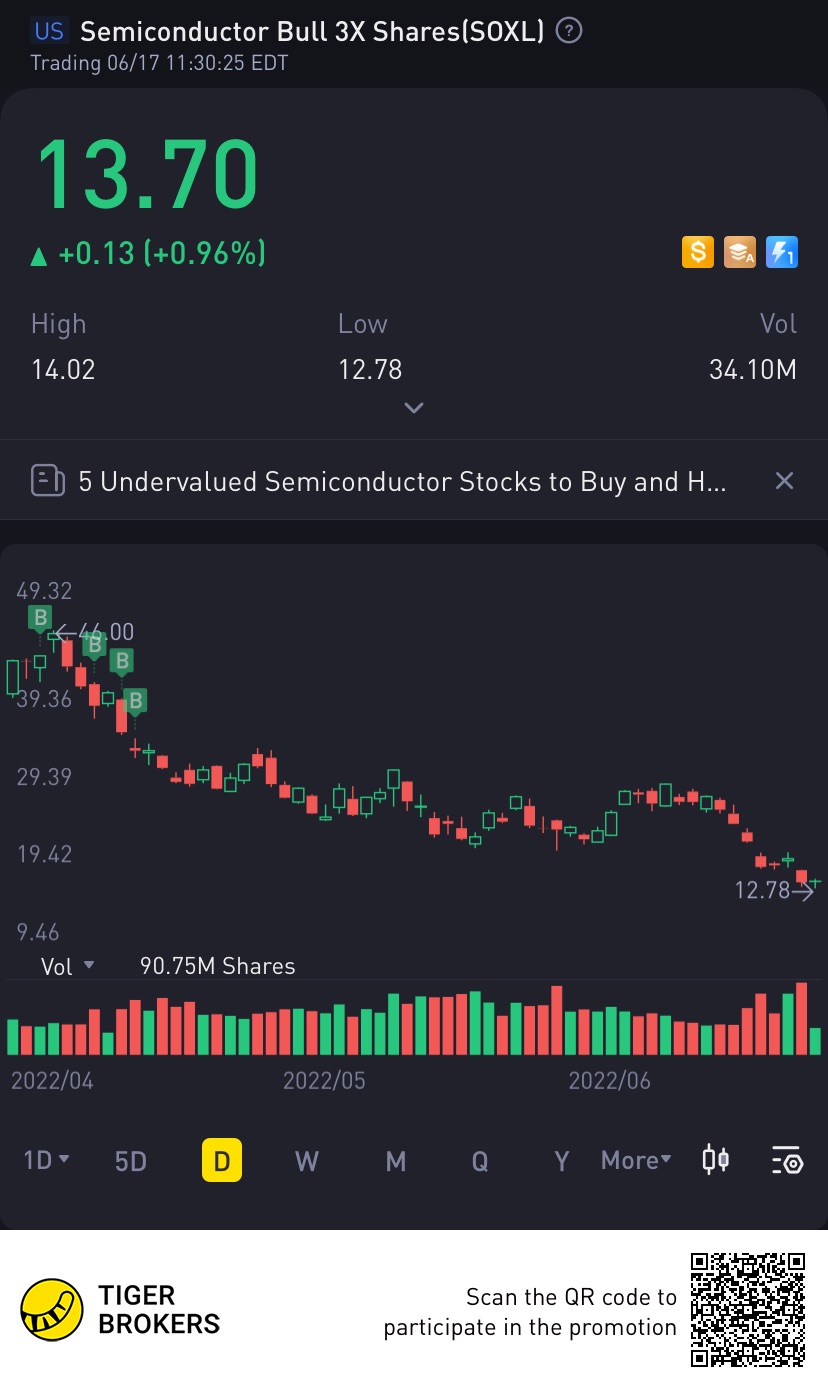
Task: Select the Q quarterly chart tab
Action: click(480, 1160)
